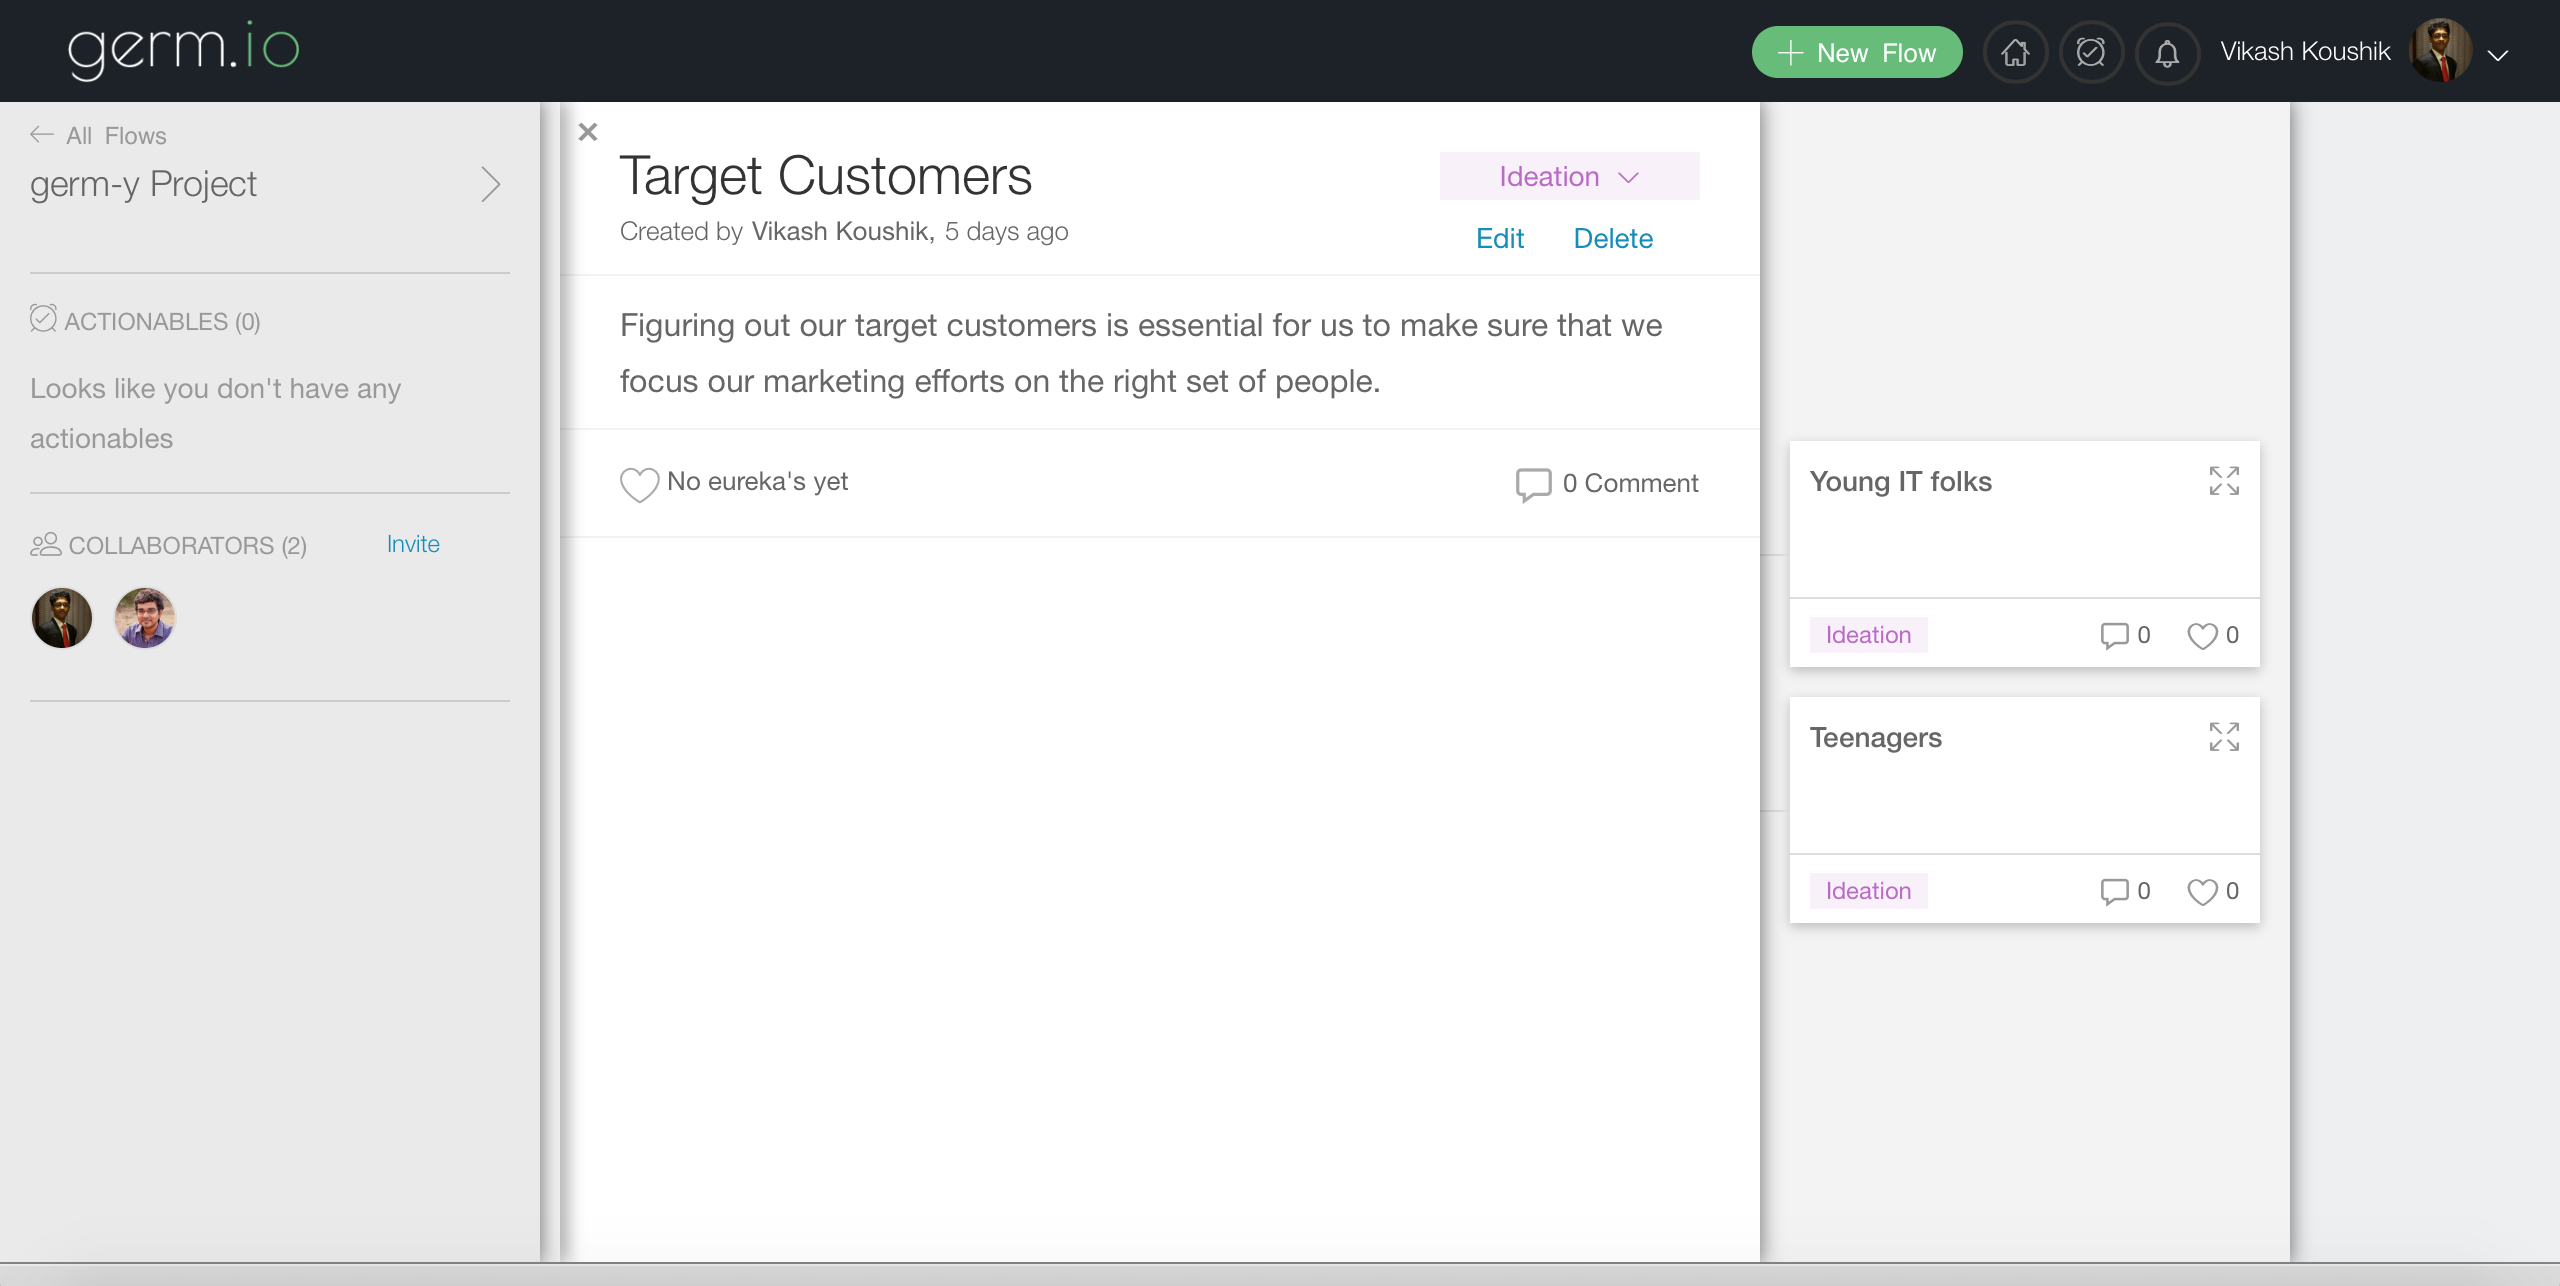Image resolution: width=2560 pixels, height=1286 pixels.
Task: Click the Ideation tag on Teenagers card
Action: 1868,891
